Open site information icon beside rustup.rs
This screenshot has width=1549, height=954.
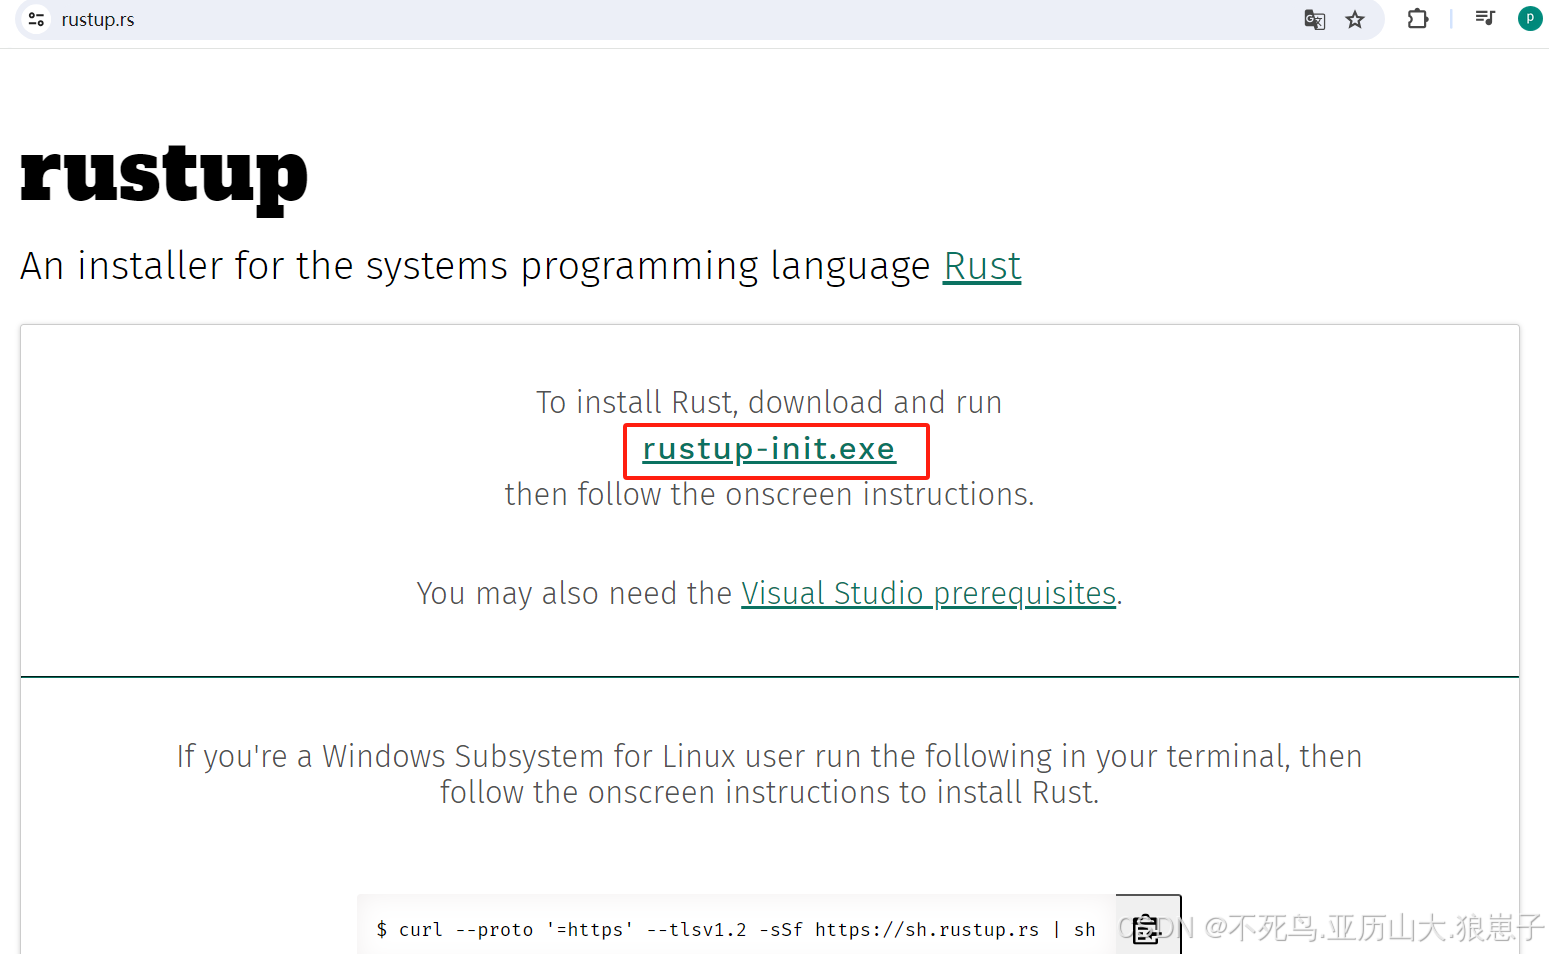point(36,19)
